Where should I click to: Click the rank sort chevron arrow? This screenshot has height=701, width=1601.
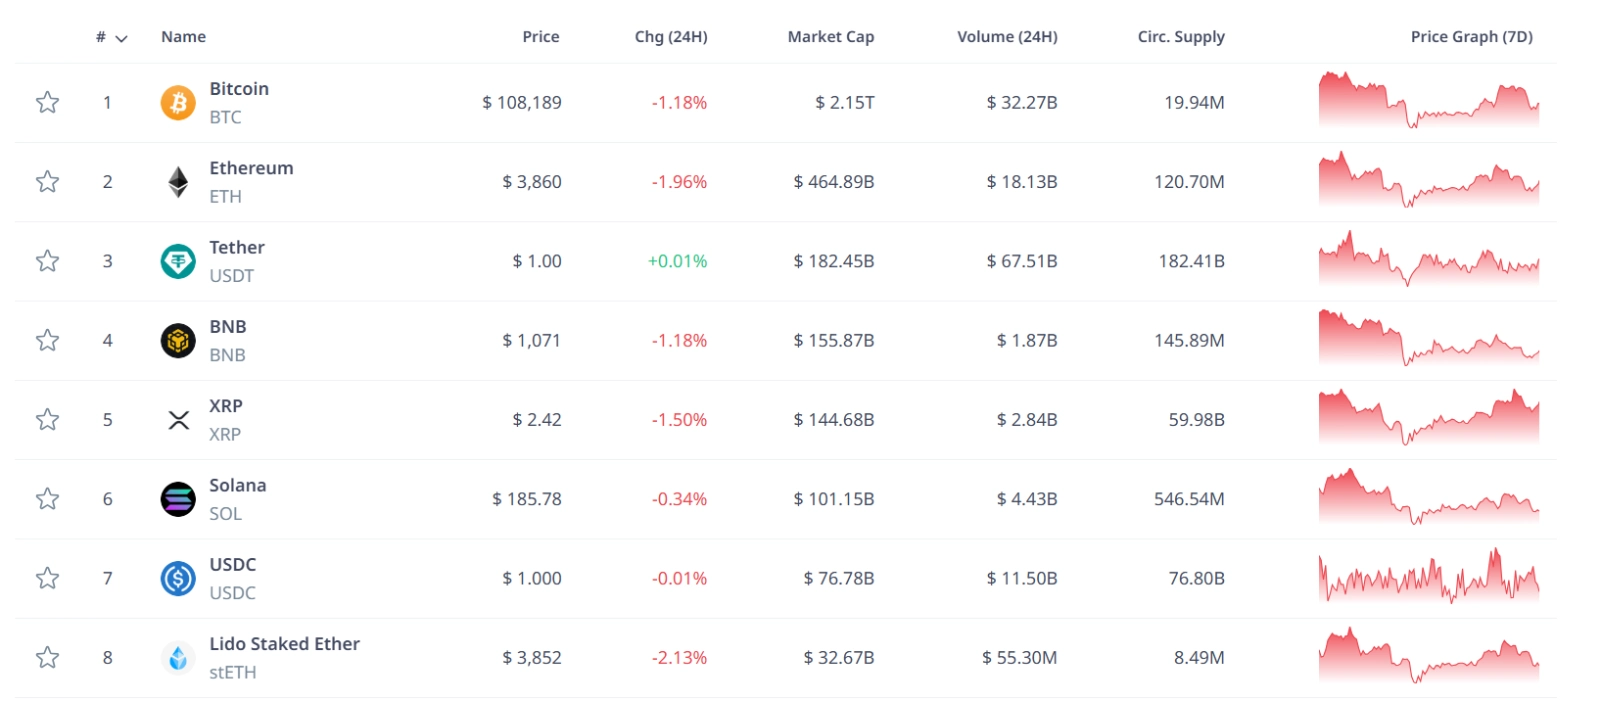122,39
